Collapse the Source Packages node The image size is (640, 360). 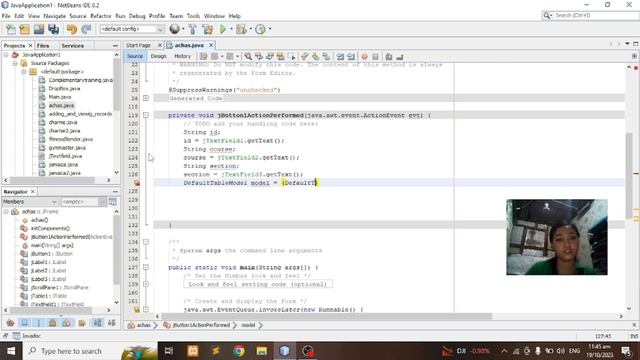pos(15,63)
